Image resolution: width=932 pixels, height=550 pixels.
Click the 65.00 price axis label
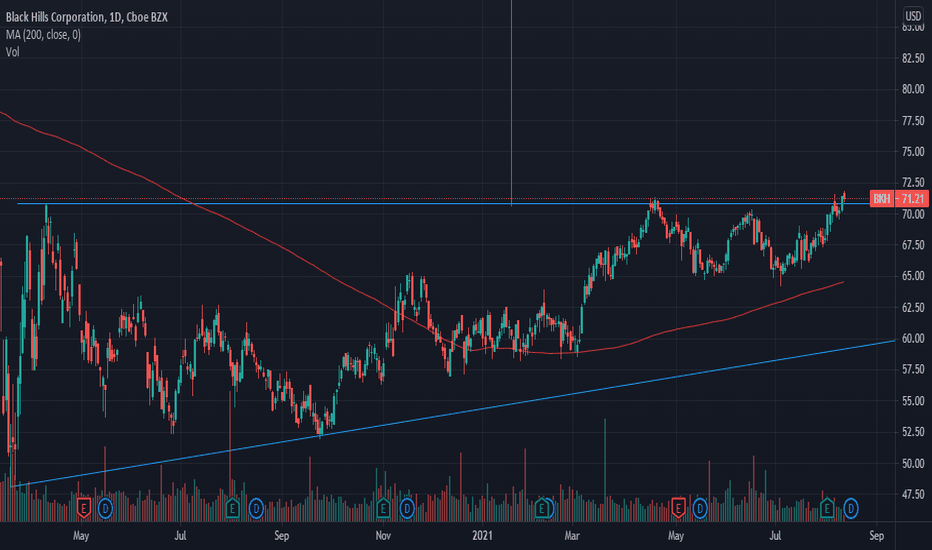(913, 276)
